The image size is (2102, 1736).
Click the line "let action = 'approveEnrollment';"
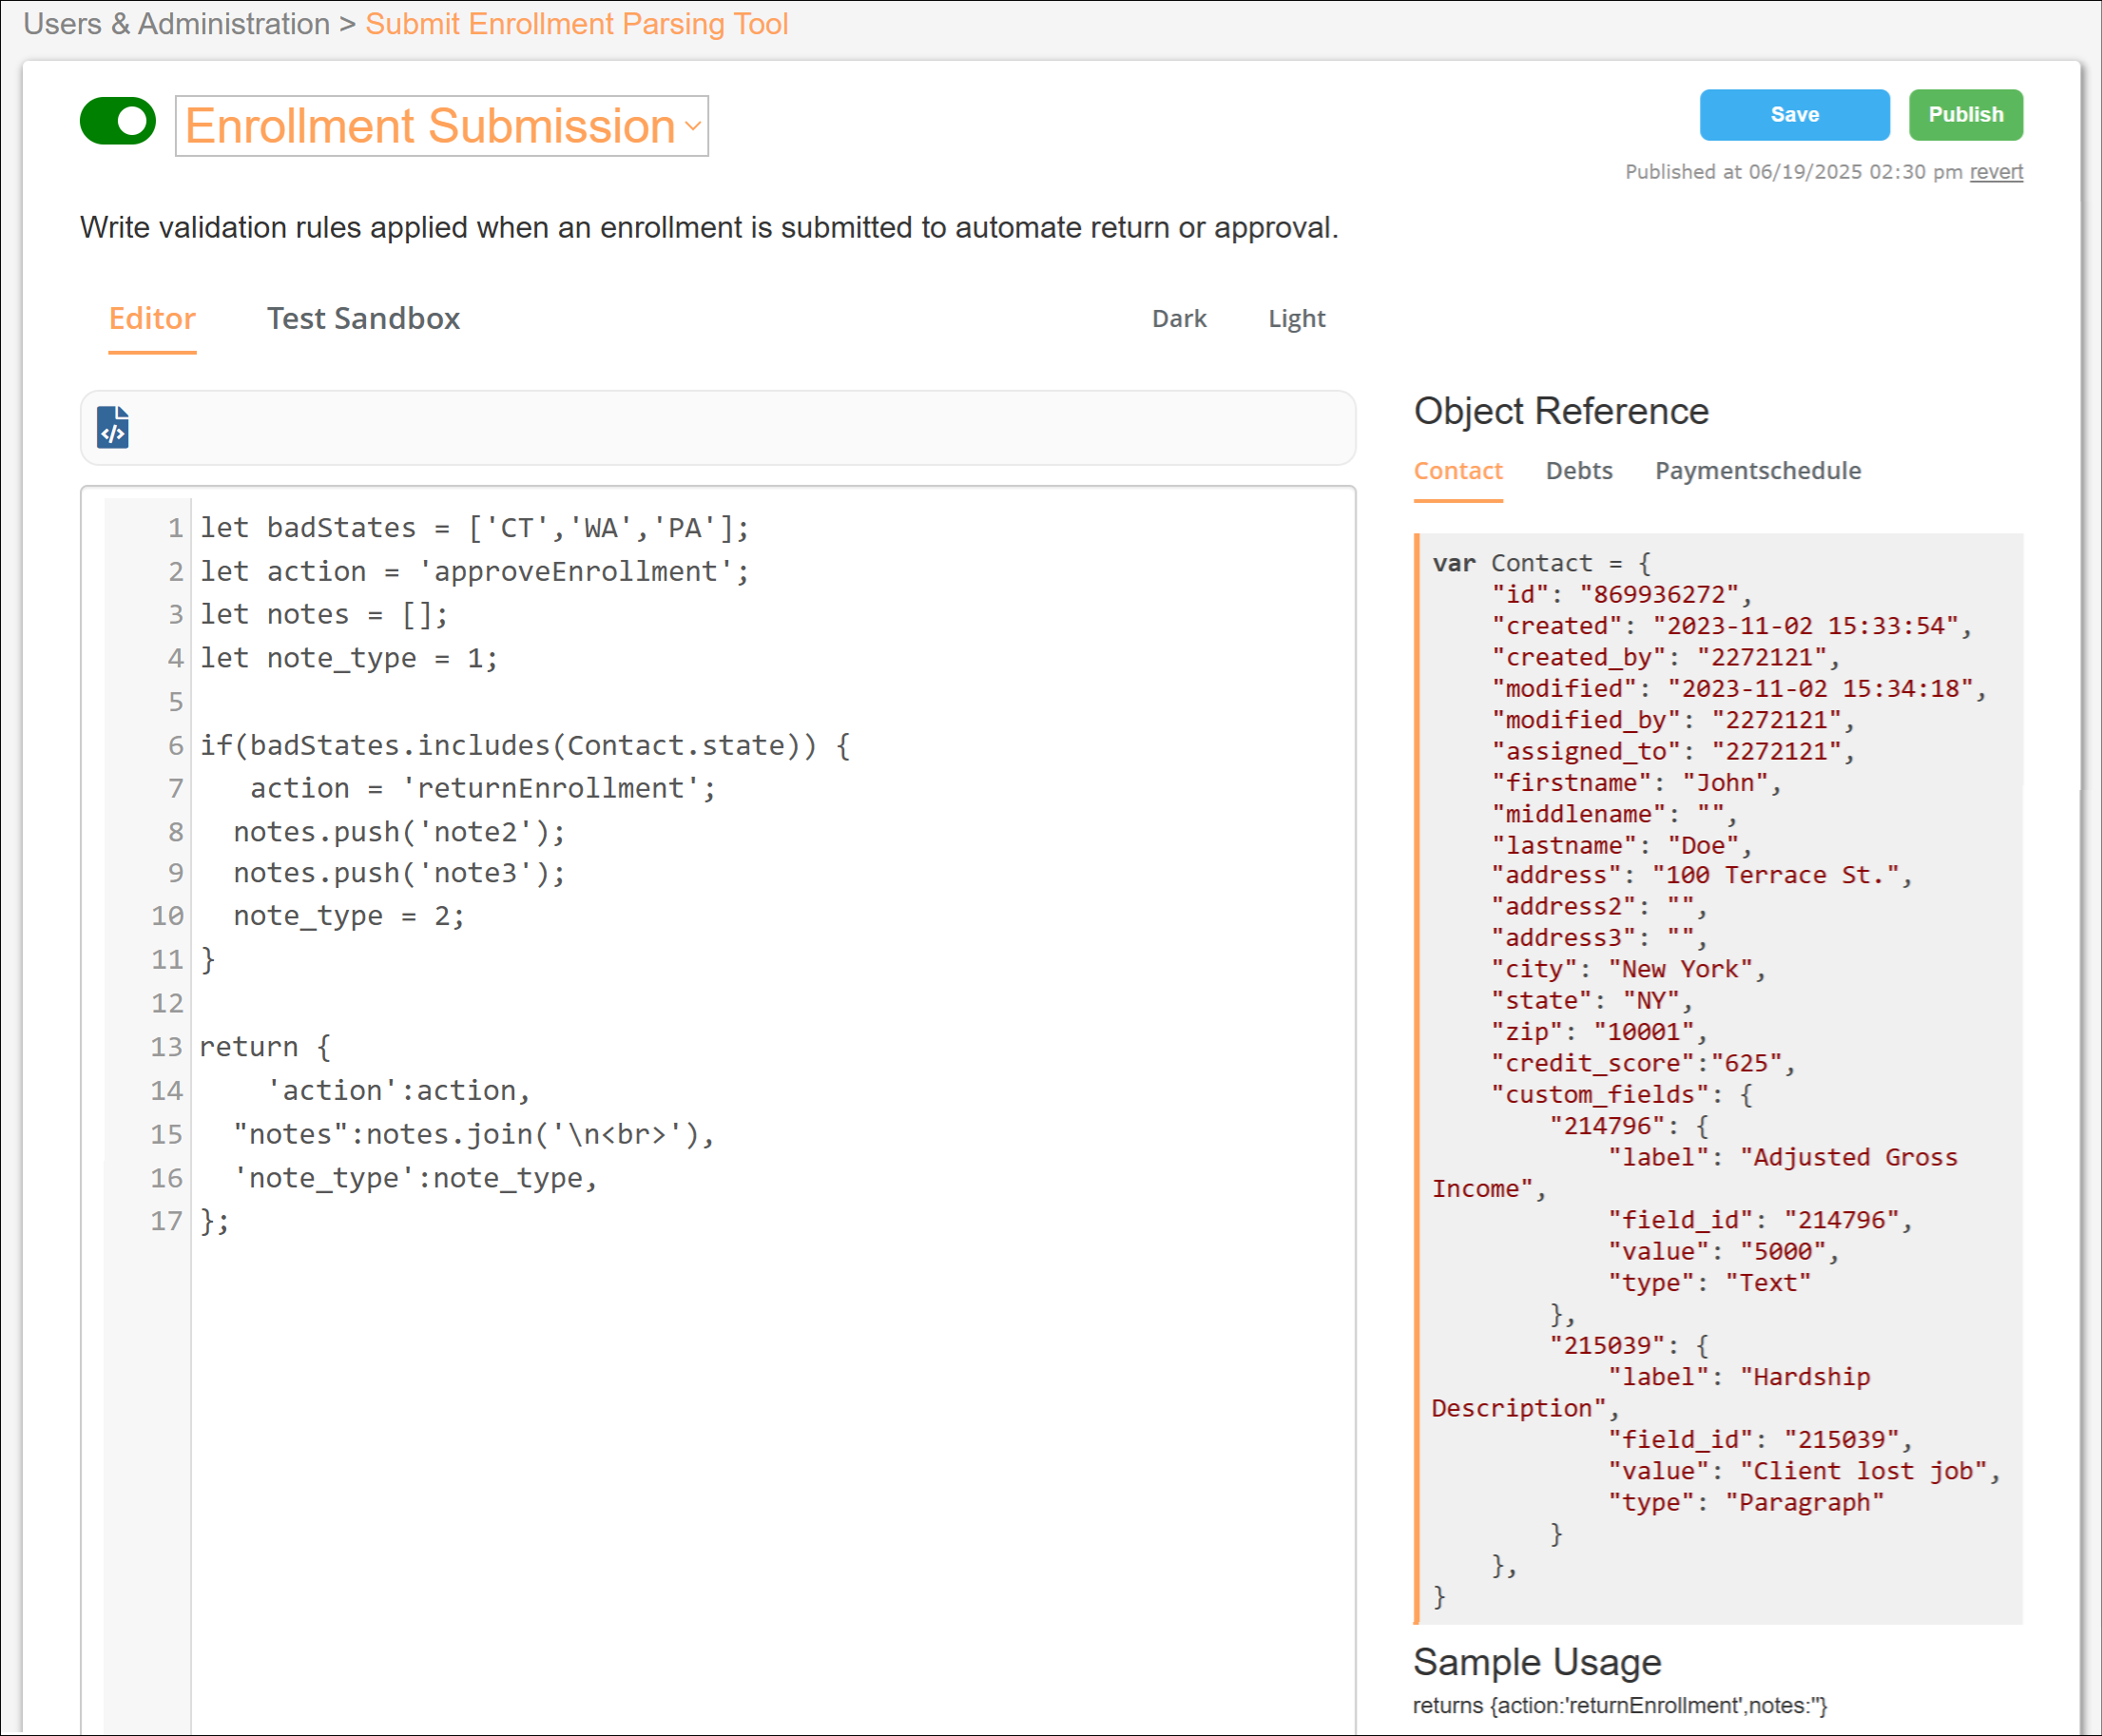coord(475,572)
